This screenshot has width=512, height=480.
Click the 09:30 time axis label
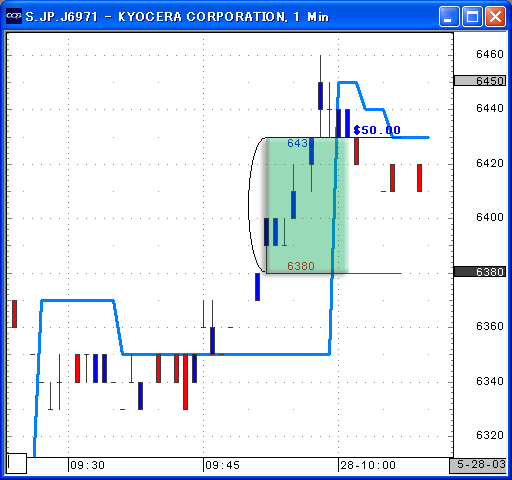pos(87,465)
